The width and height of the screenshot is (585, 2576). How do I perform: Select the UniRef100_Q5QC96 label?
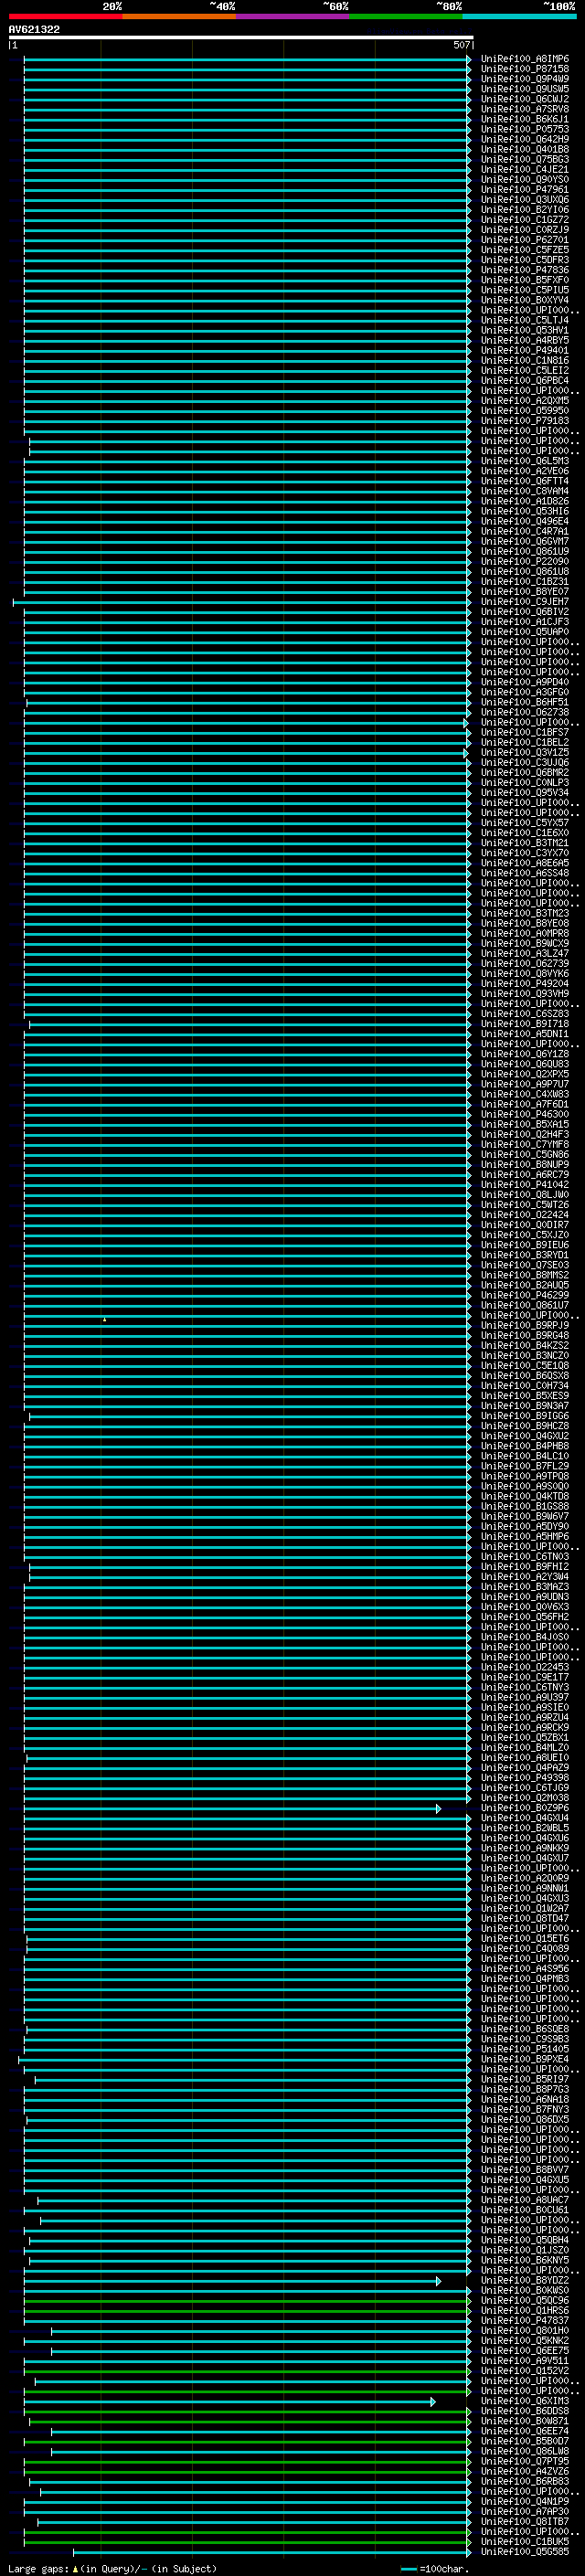(525, 2300)
